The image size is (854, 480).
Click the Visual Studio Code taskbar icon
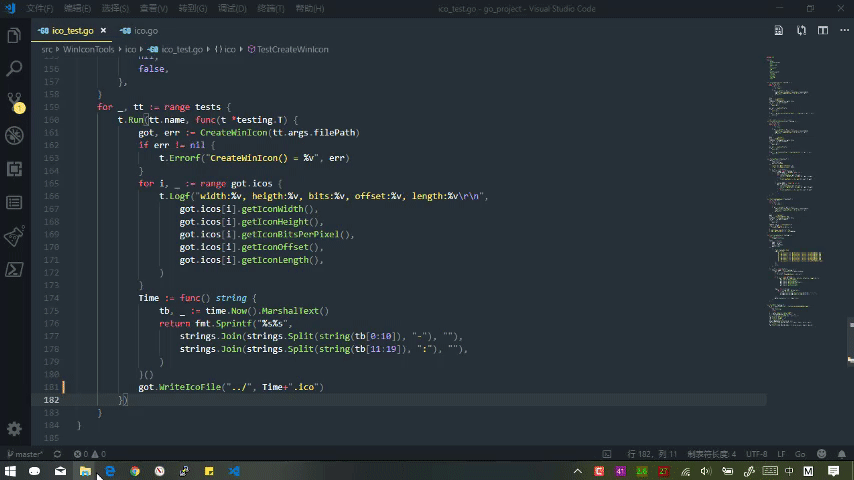[x=234, y=471]
